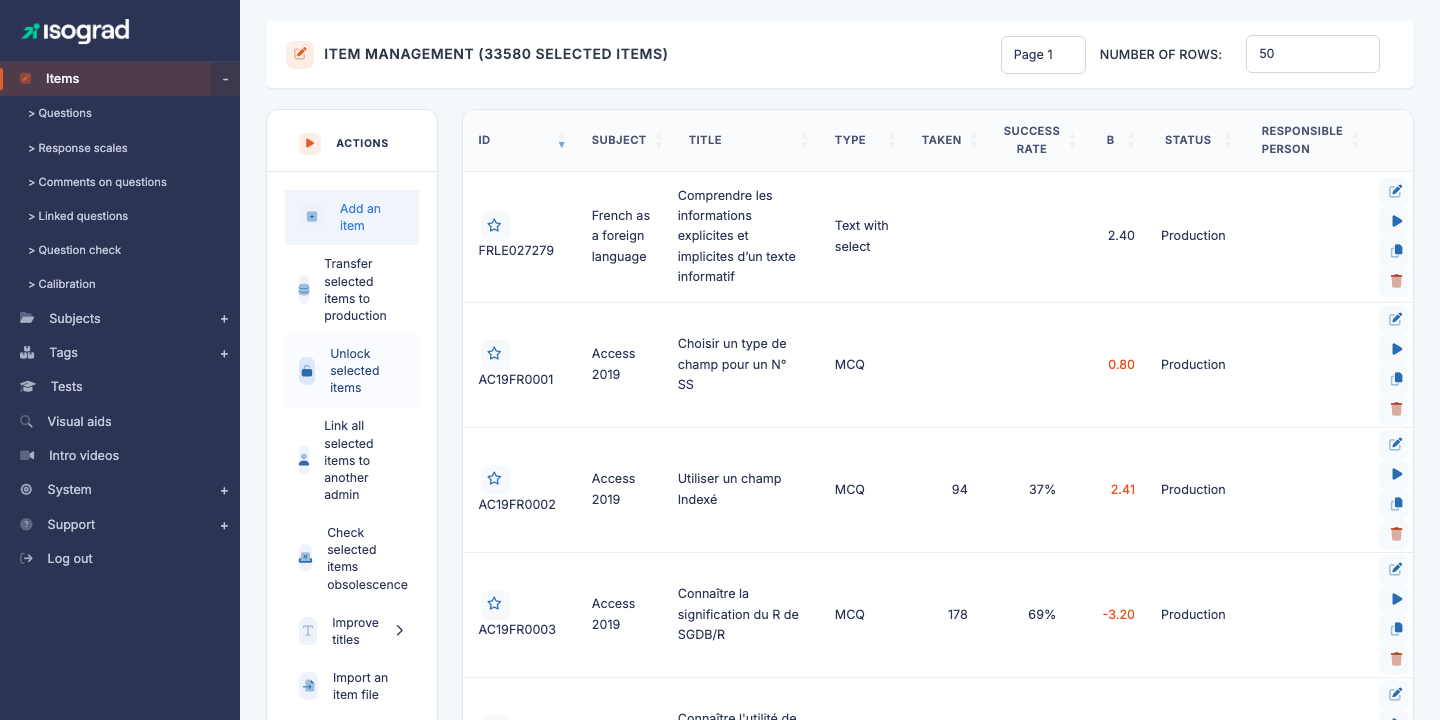Preview item FRLE027279 with play icon

[1396, 221]
